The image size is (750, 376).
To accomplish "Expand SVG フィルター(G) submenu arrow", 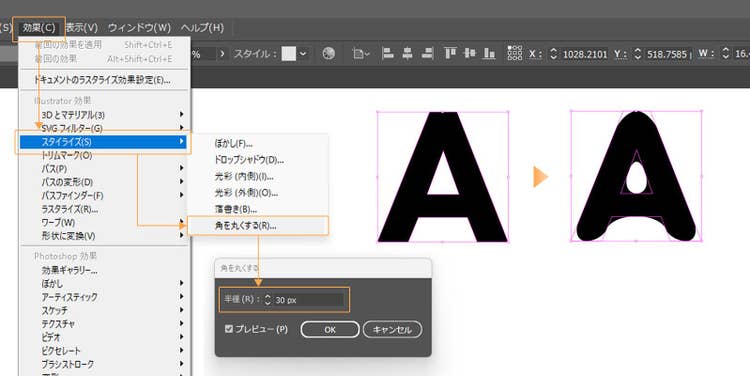I will point(181,128).
